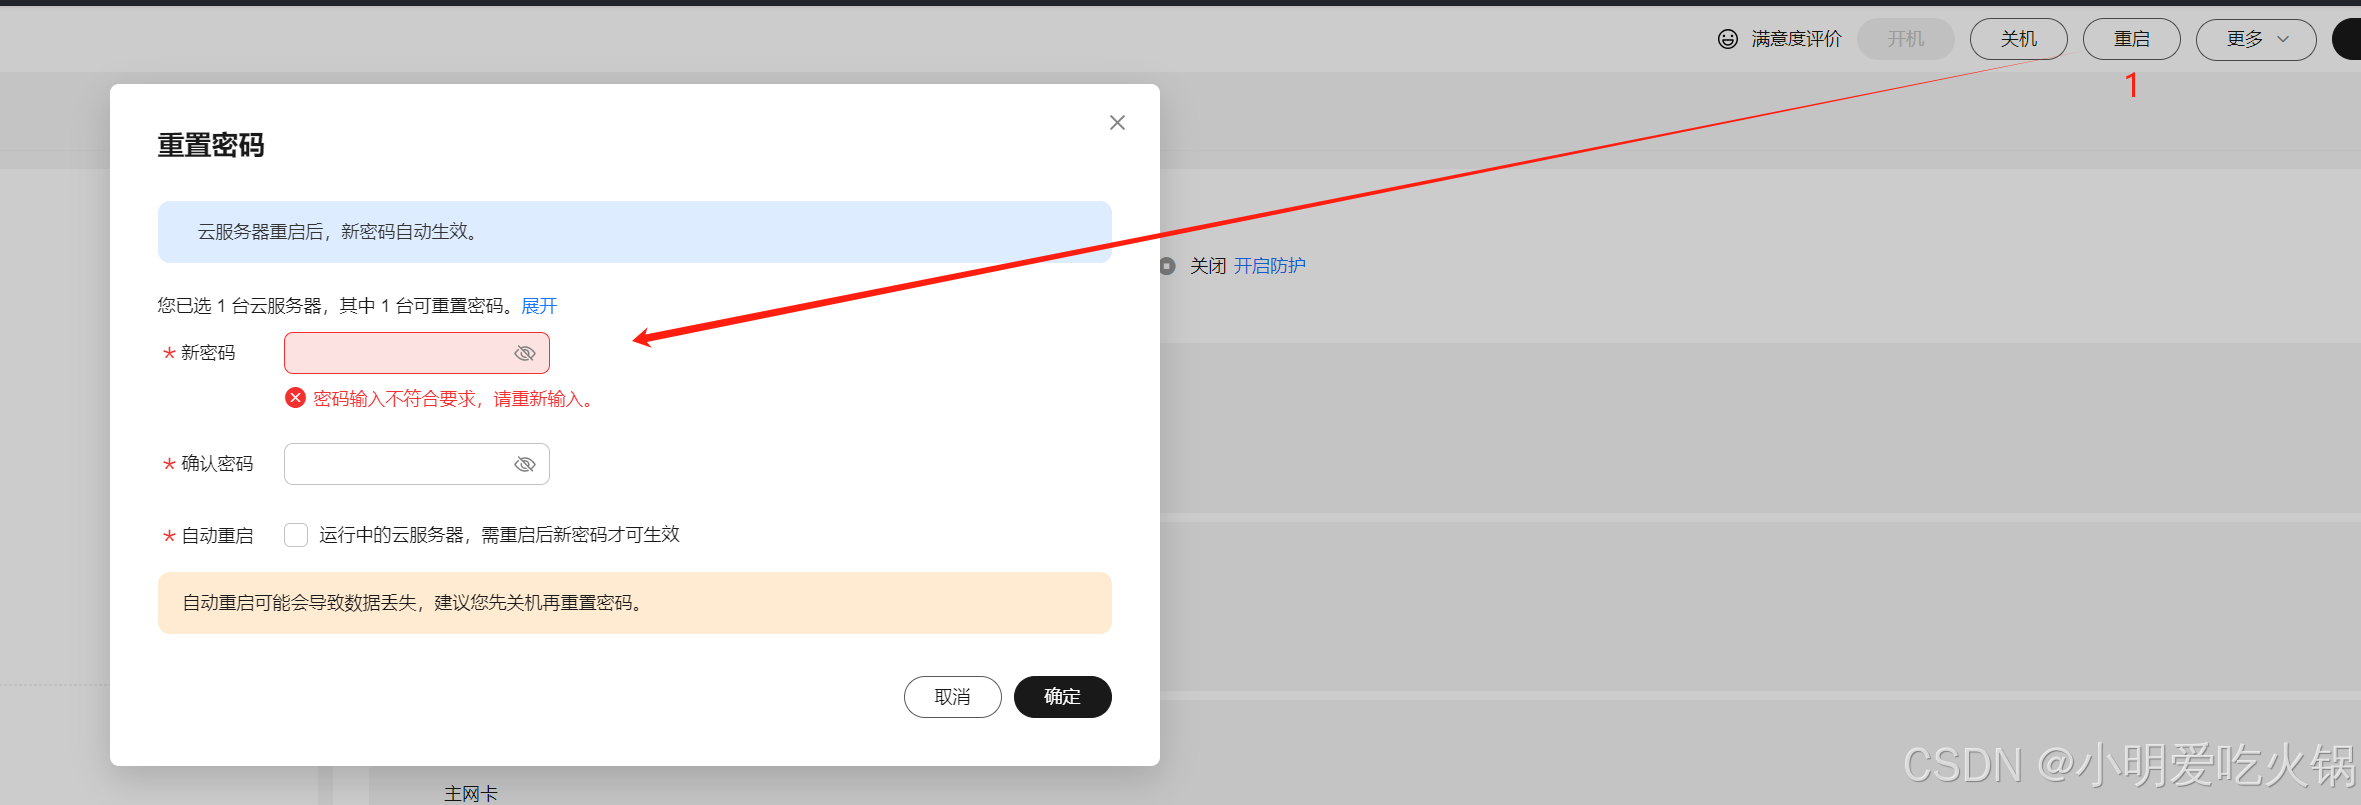The width and height of the screenshot is (2361, 805).
Task: Confirm the password reset with 确定
Action: point(1062,697)
